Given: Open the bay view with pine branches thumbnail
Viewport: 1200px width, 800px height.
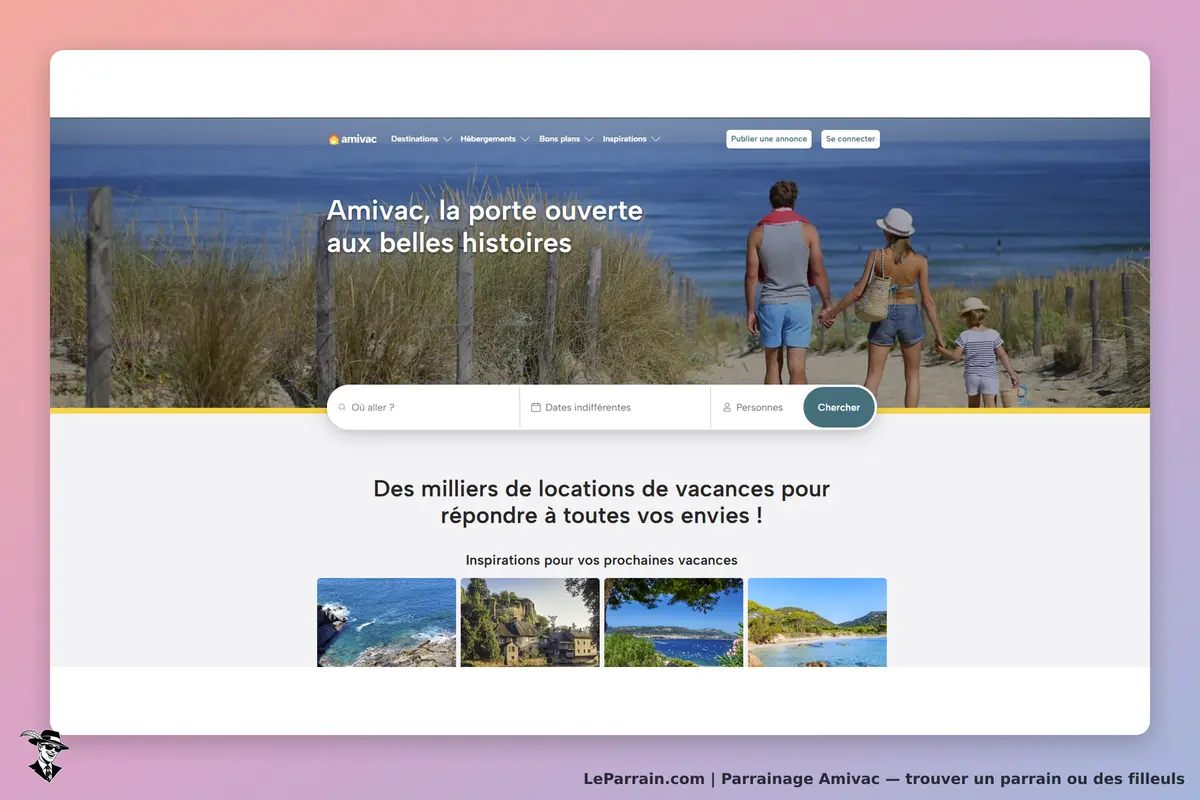Looking at the screenshot, I should click(x=674, y=622).
